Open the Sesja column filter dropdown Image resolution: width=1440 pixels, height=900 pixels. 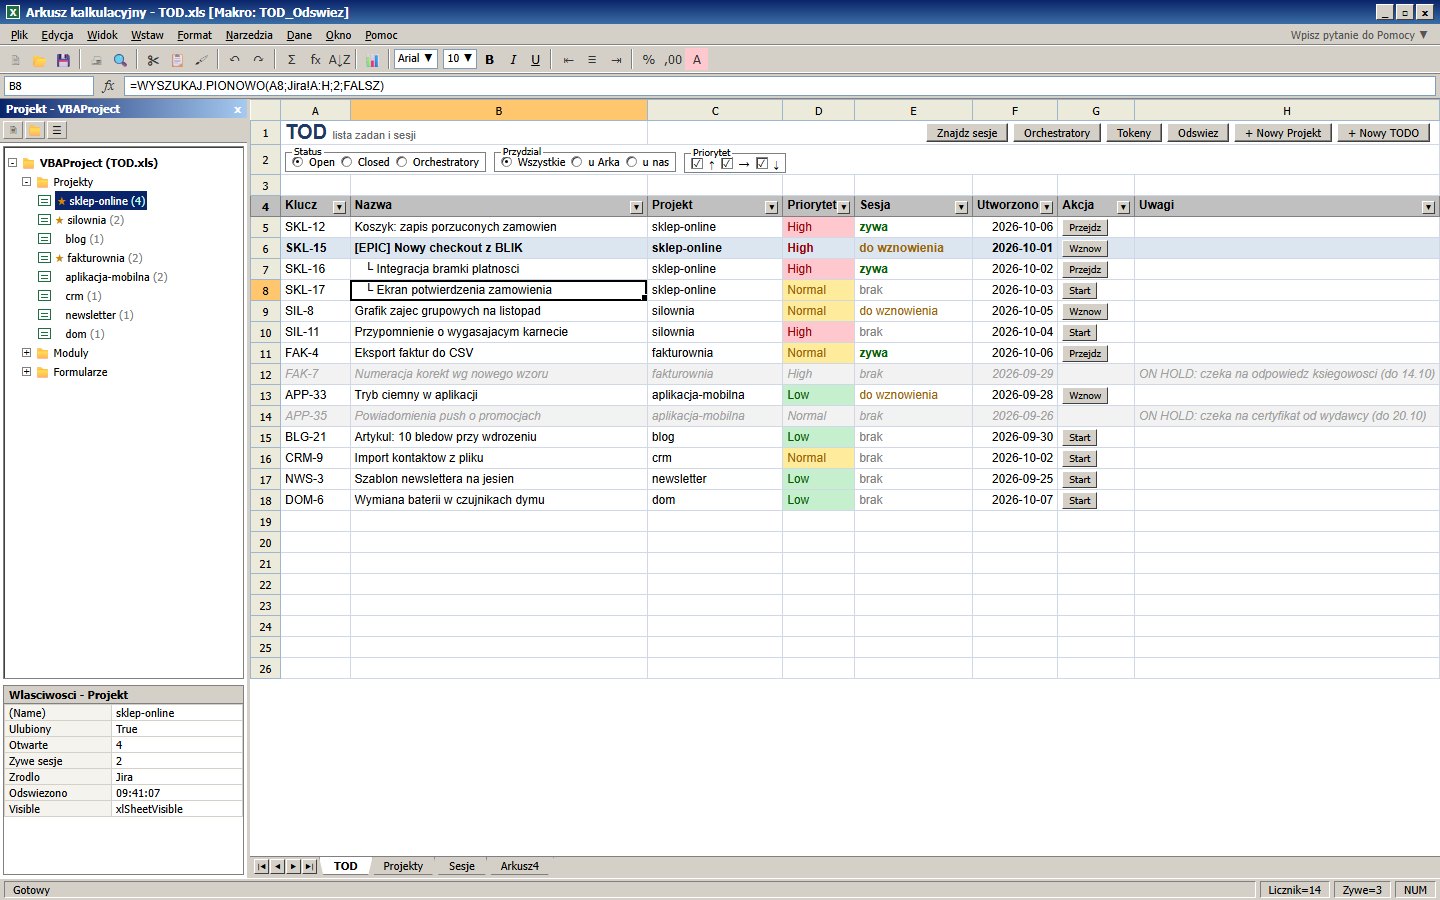[961, 207]
